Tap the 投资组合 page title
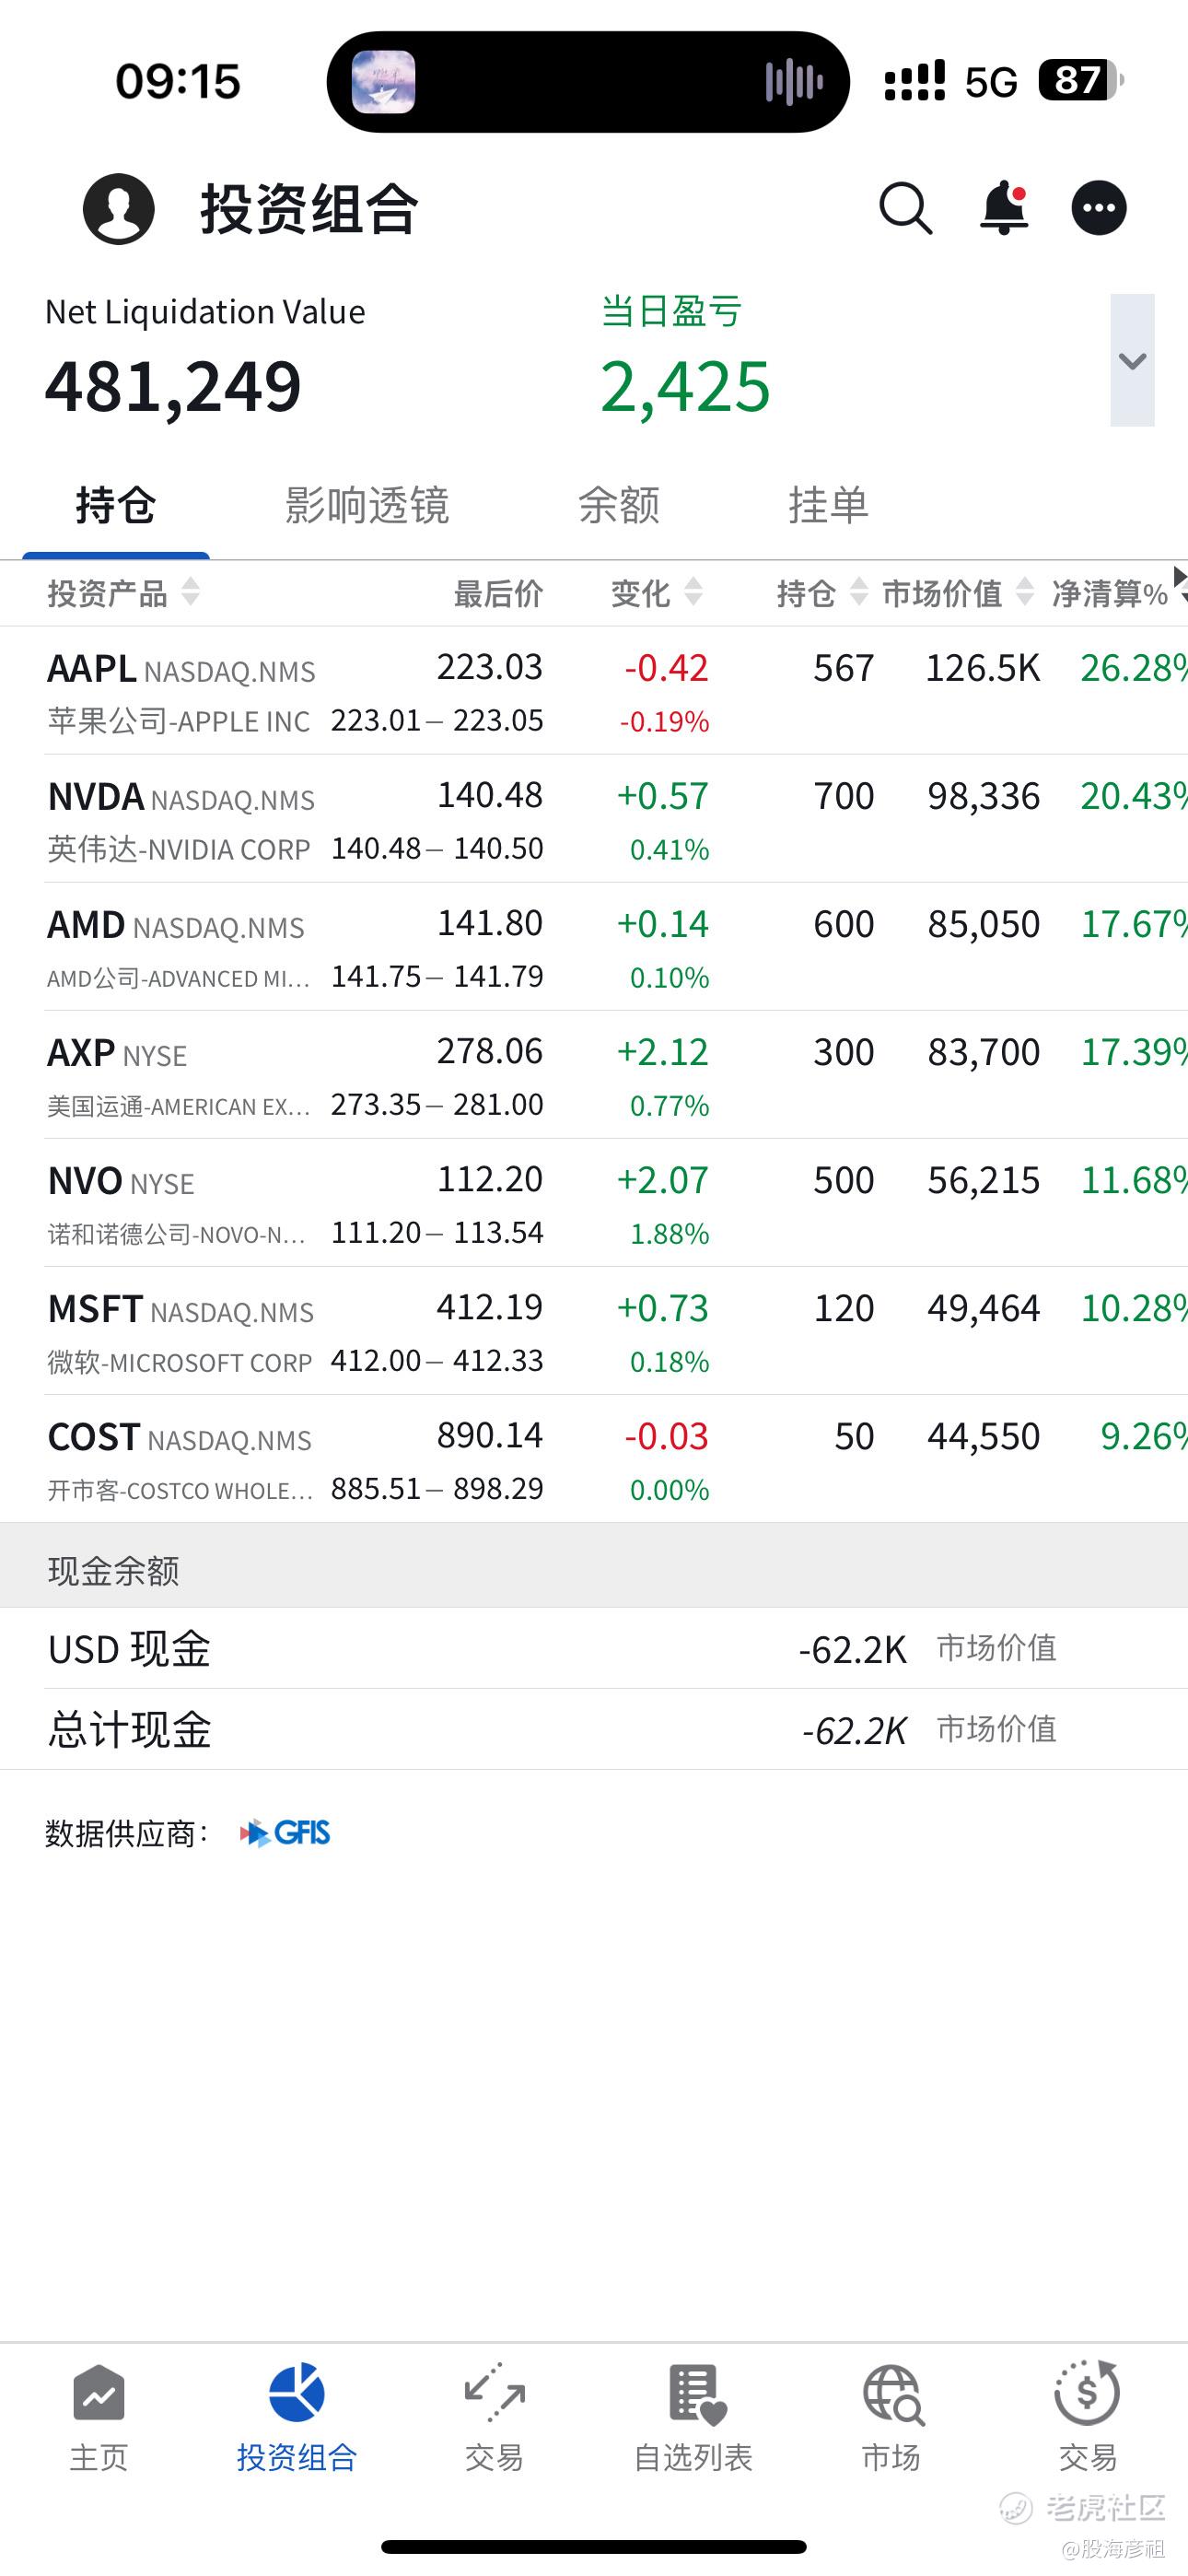 (309, 209)
